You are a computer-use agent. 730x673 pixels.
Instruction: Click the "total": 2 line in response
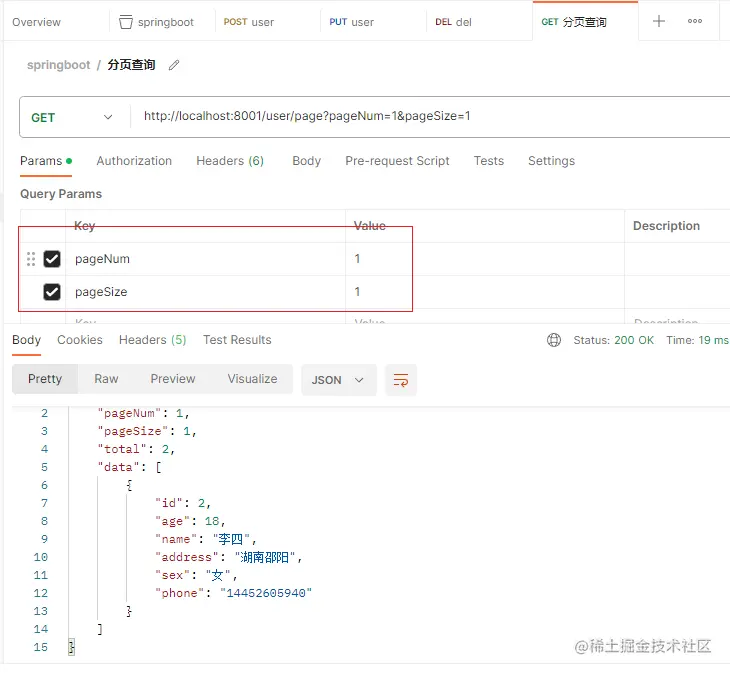point(136,449)
